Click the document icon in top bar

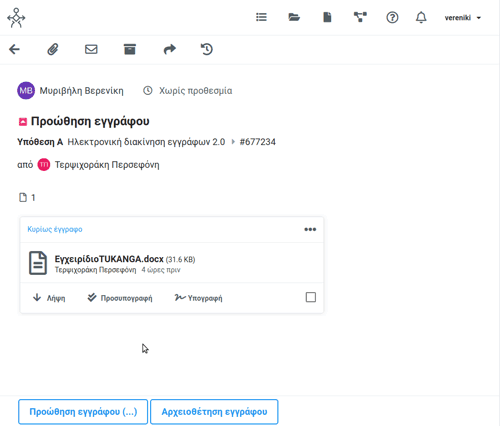327,17
